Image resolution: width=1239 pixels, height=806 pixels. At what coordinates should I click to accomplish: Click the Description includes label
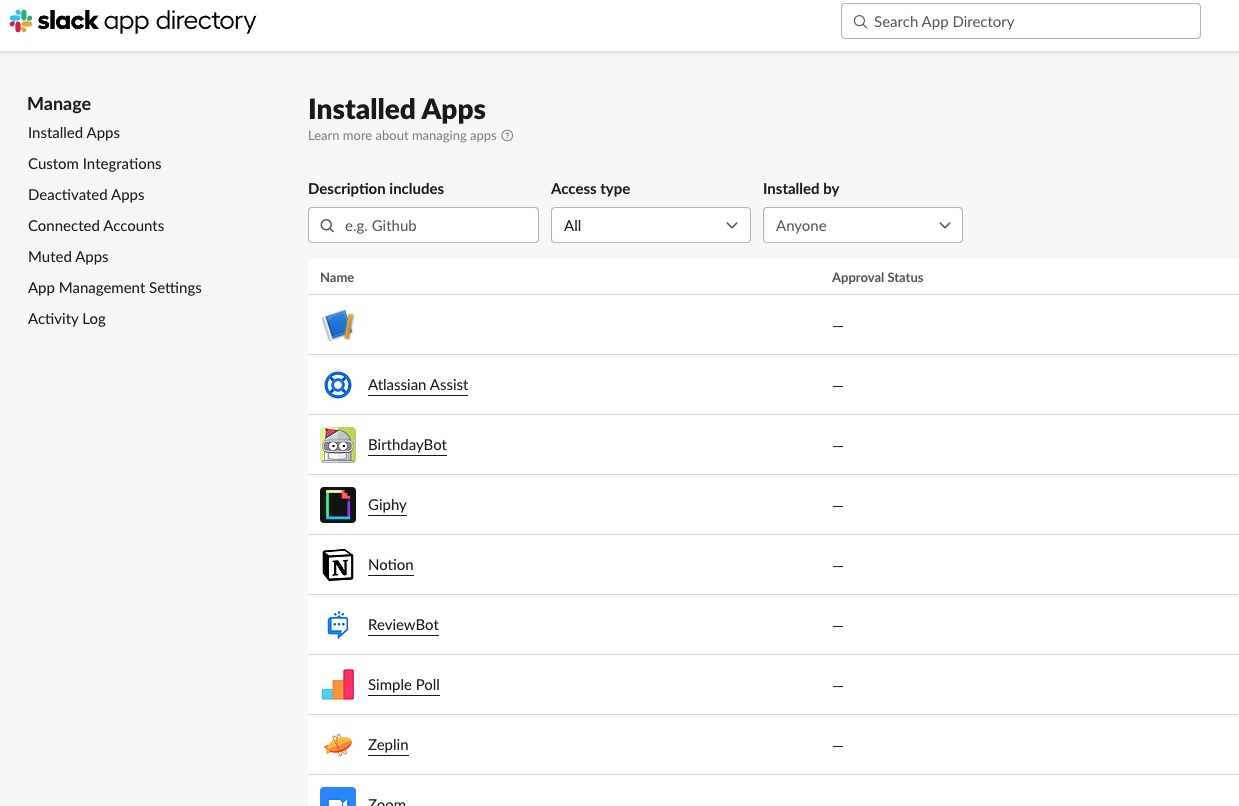[x=376, y=189]
